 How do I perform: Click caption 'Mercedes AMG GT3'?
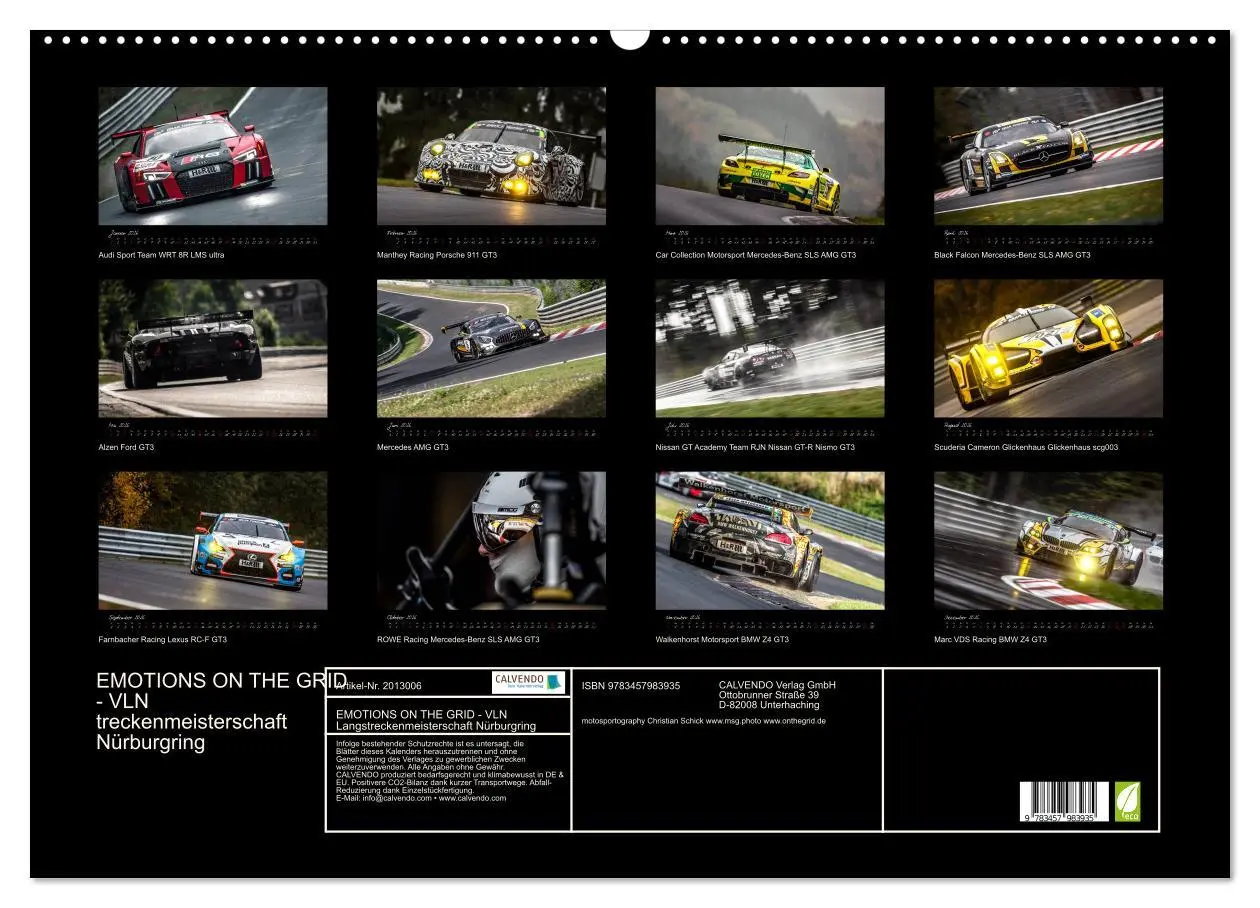point(413,447)
